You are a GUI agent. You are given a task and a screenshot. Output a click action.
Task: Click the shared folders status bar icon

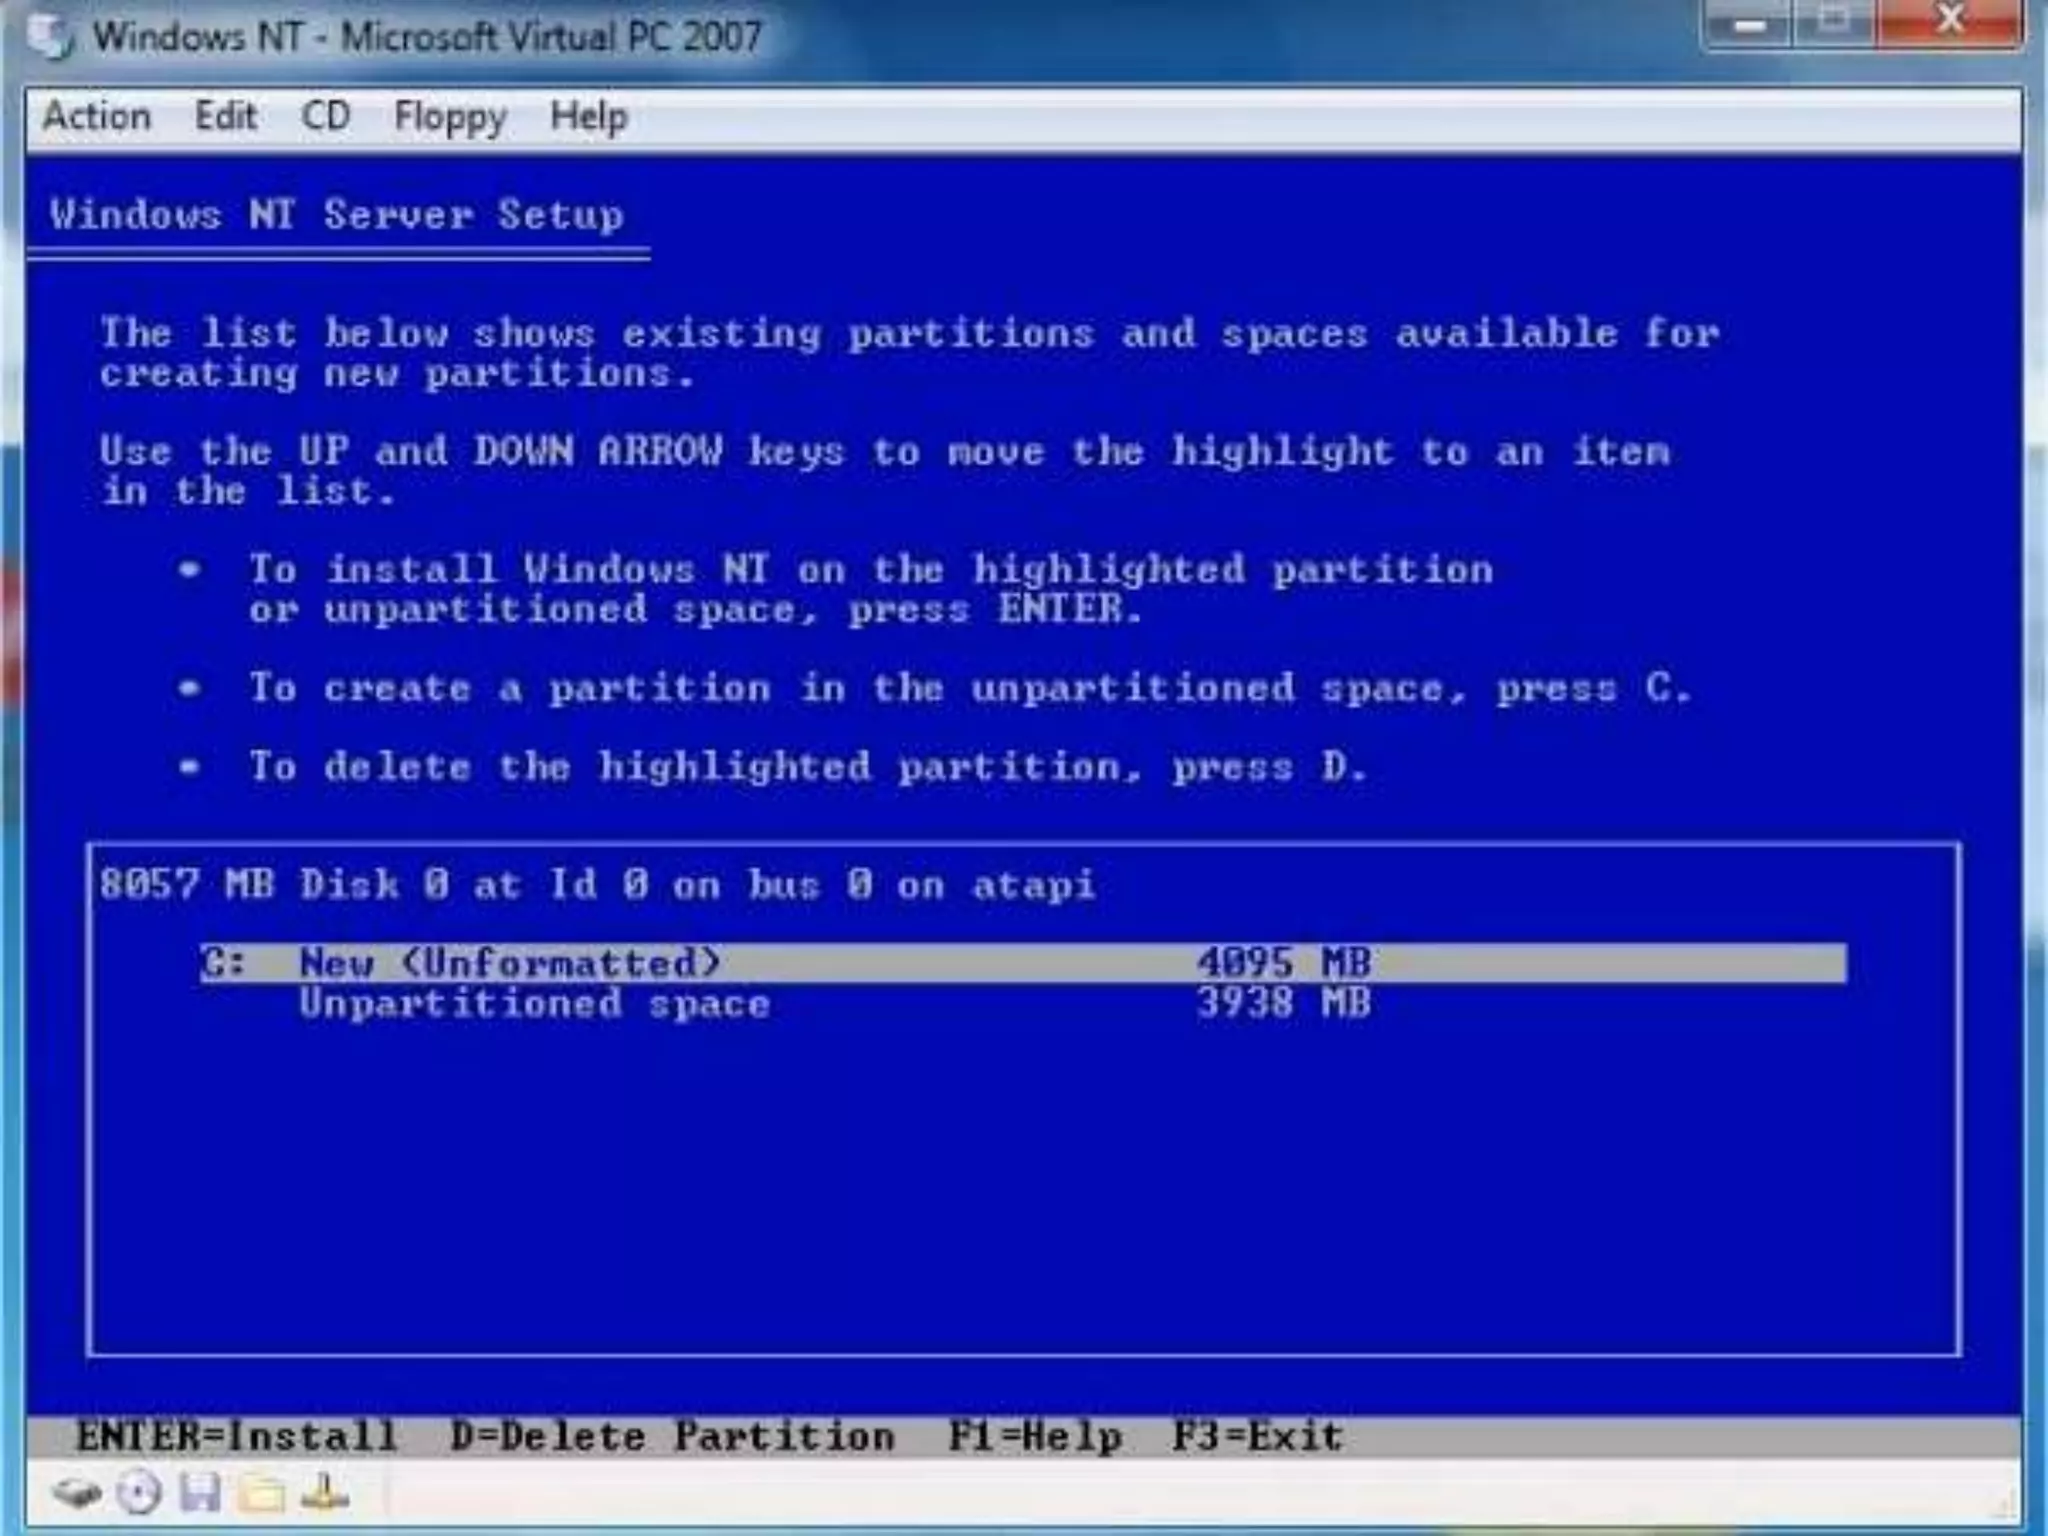[262, 1494]
